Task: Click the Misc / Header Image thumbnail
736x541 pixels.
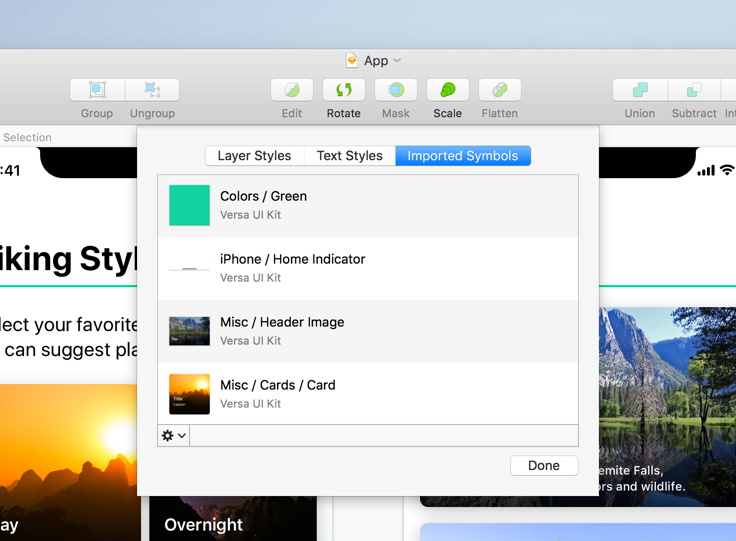Action: [189, 331]
